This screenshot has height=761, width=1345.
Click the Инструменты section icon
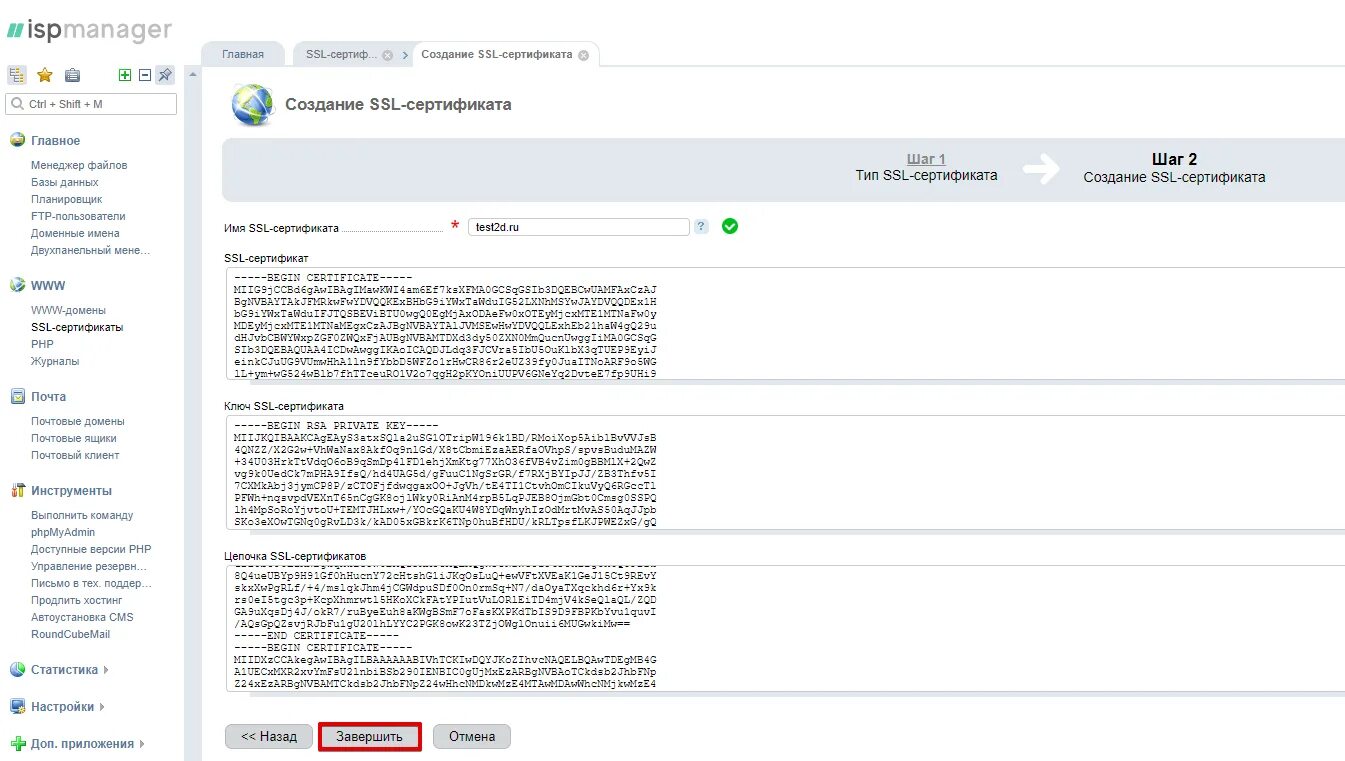point(17,490)
